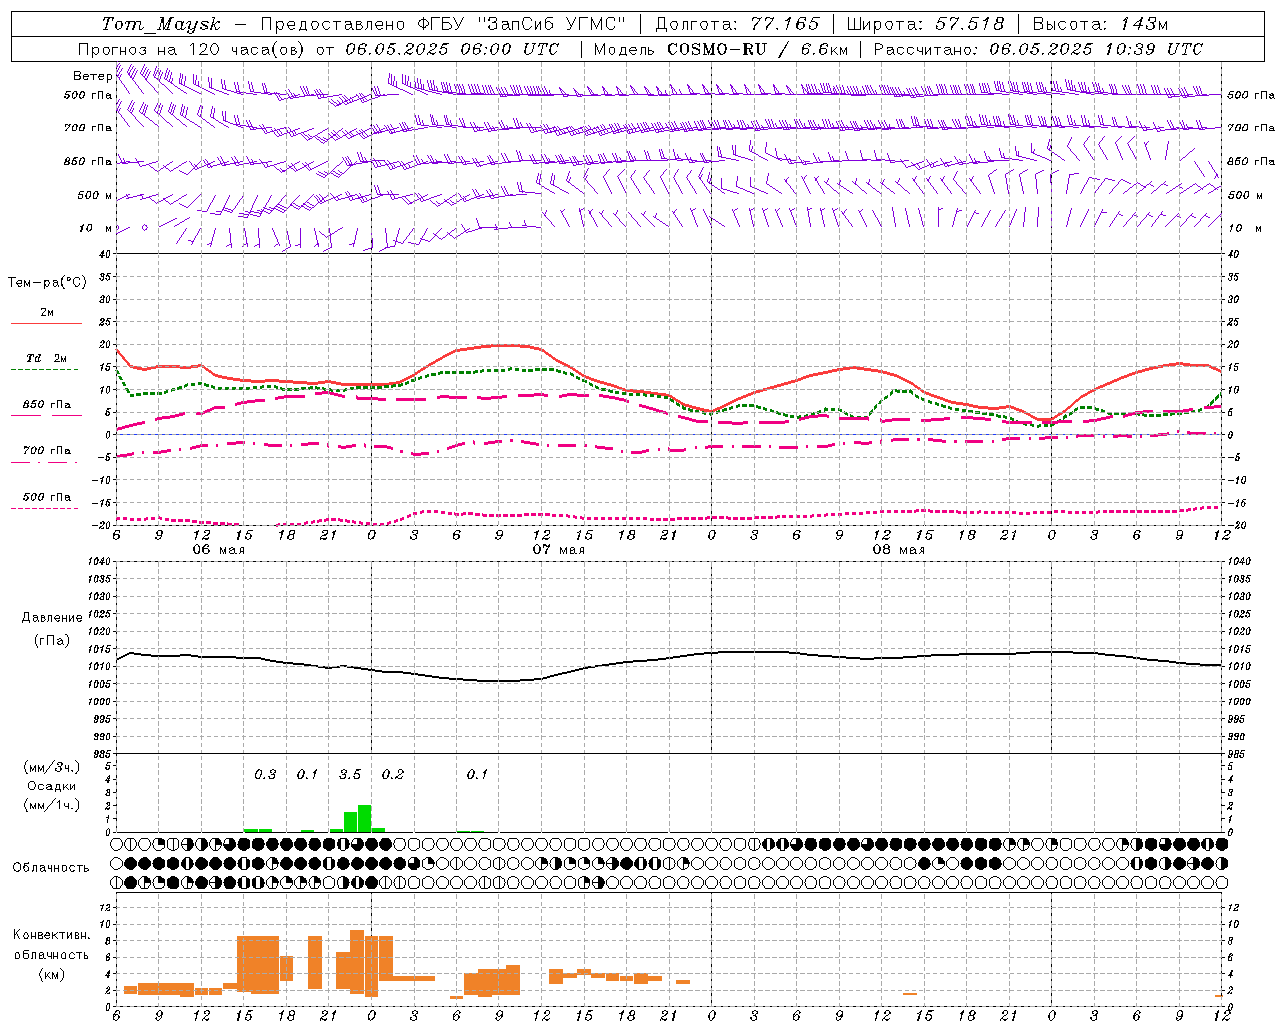1280x1024 pixels.
Task: Click the '10 м' wind level label at left
Action: coord(96,228)
